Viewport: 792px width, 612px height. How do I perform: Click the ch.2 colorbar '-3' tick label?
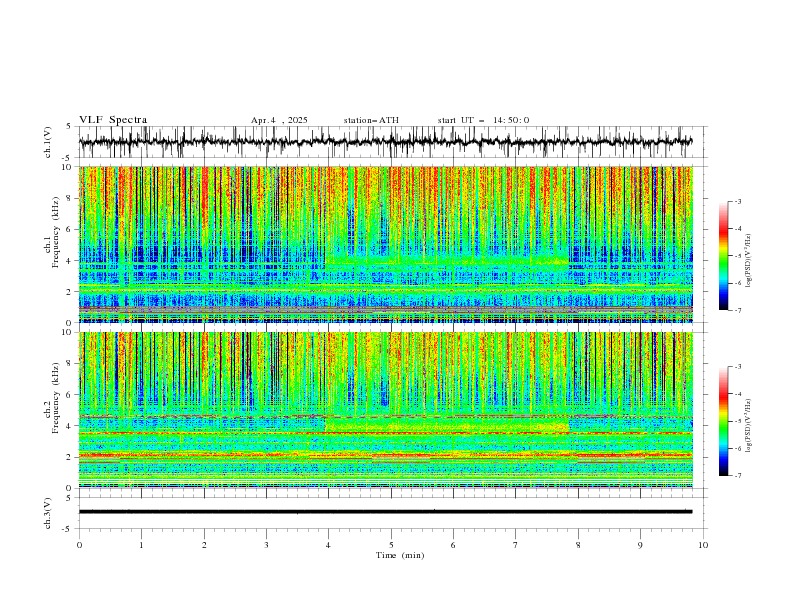738,367
